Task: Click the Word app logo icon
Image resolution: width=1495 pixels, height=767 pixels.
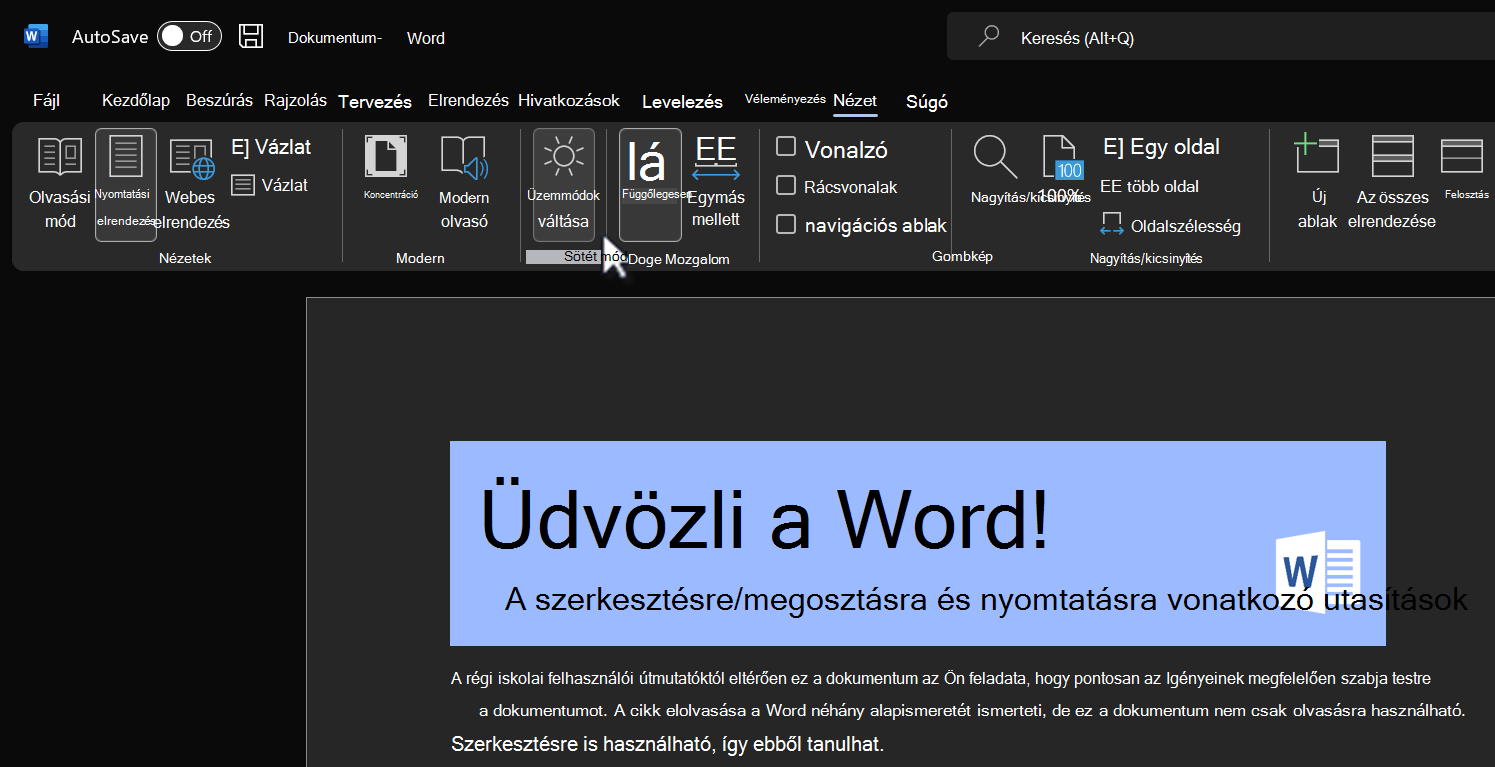Action: tap(36, 37)
